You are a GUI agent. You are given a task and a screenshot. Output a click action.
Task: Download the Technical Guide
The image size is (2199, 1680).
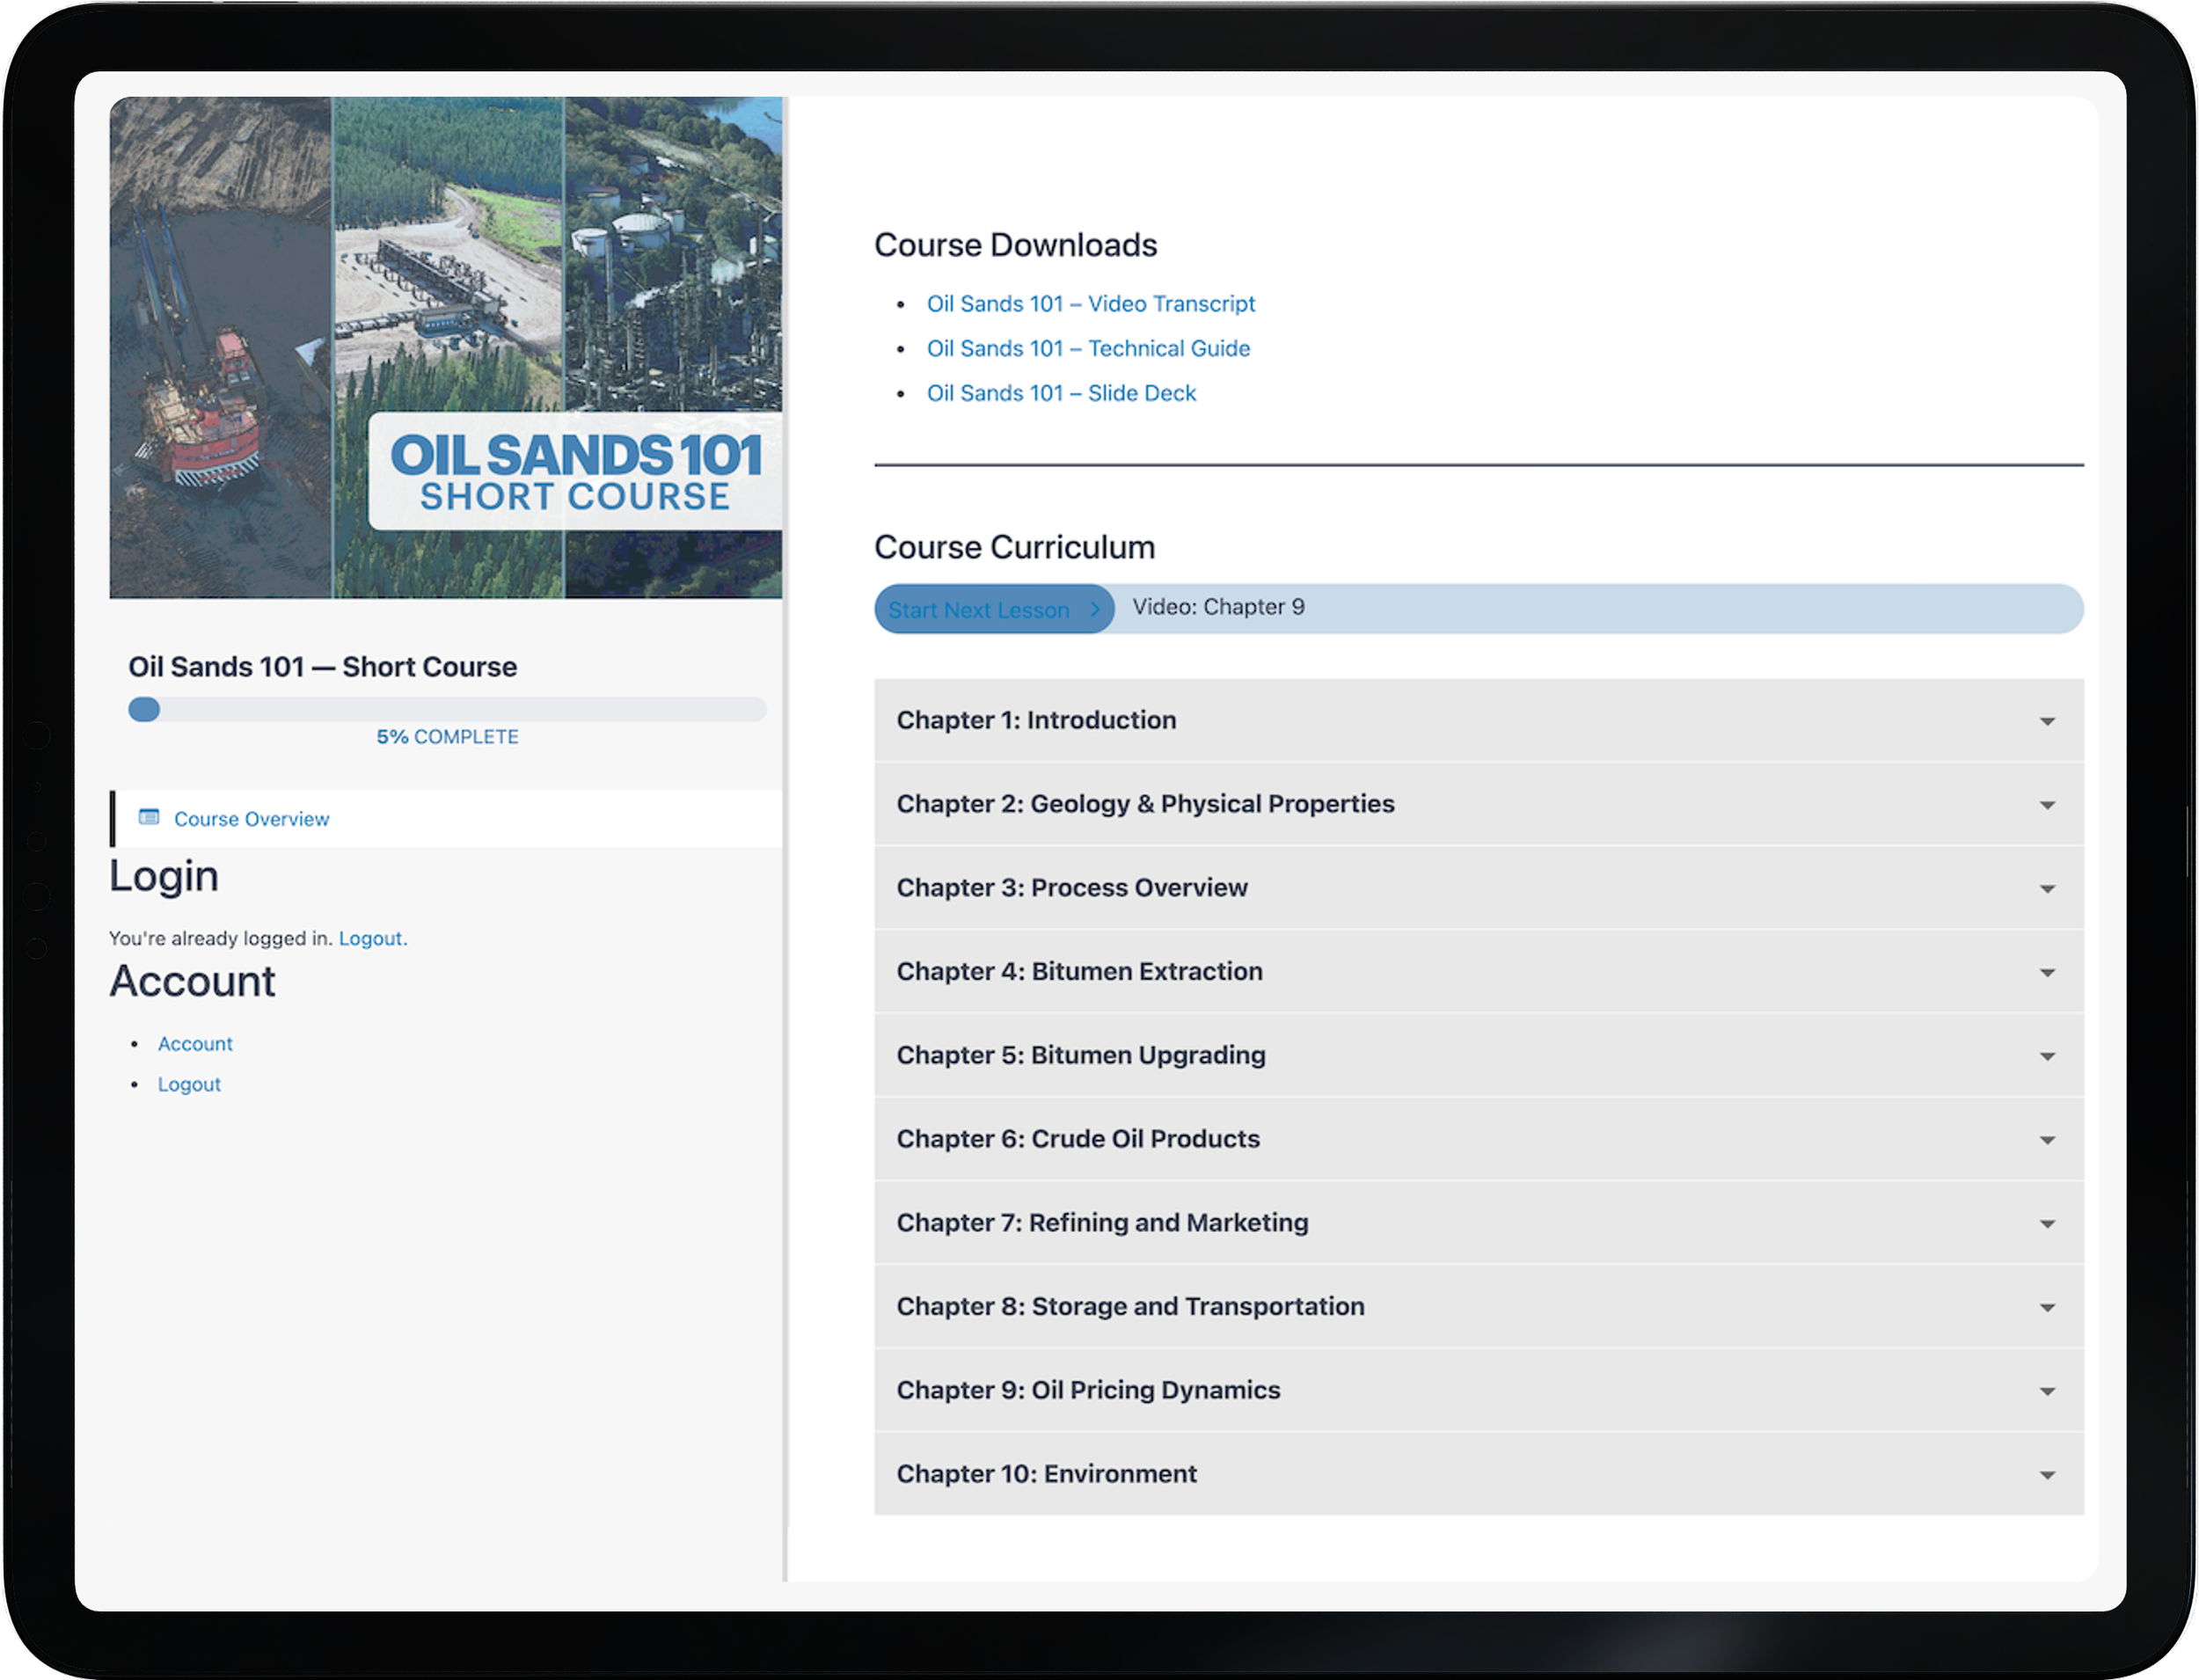pos(1087,349)
